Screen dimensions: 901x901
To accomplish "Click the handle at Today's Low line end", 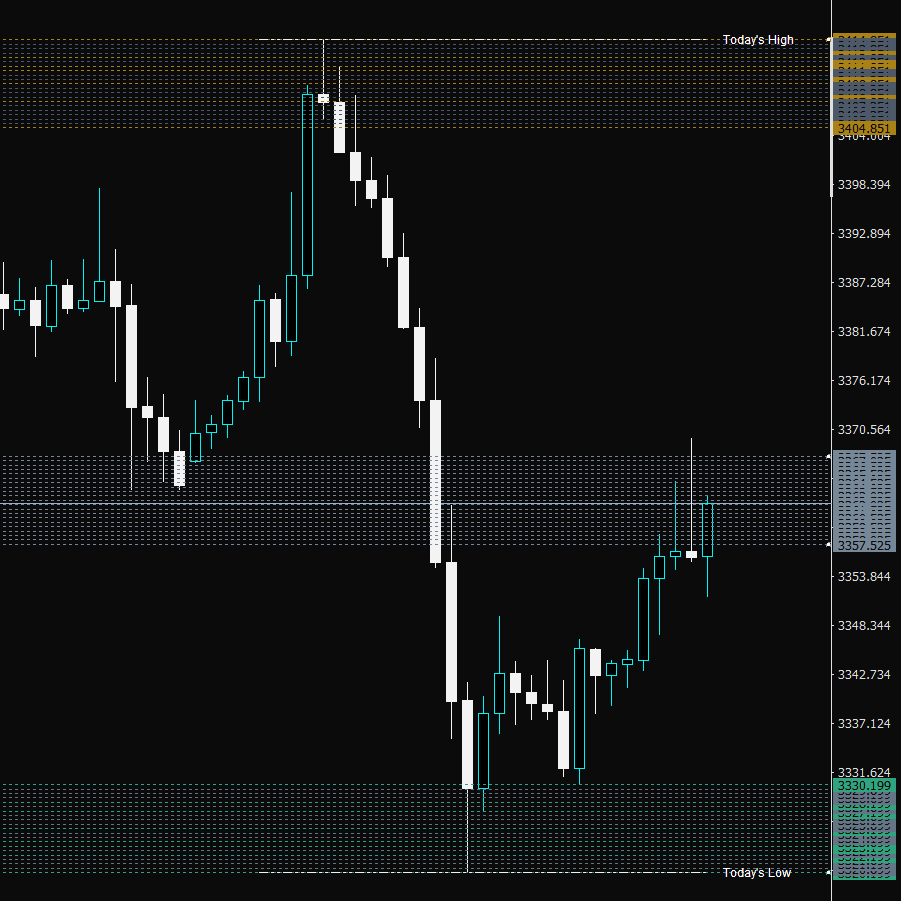I will pos(828,873).
